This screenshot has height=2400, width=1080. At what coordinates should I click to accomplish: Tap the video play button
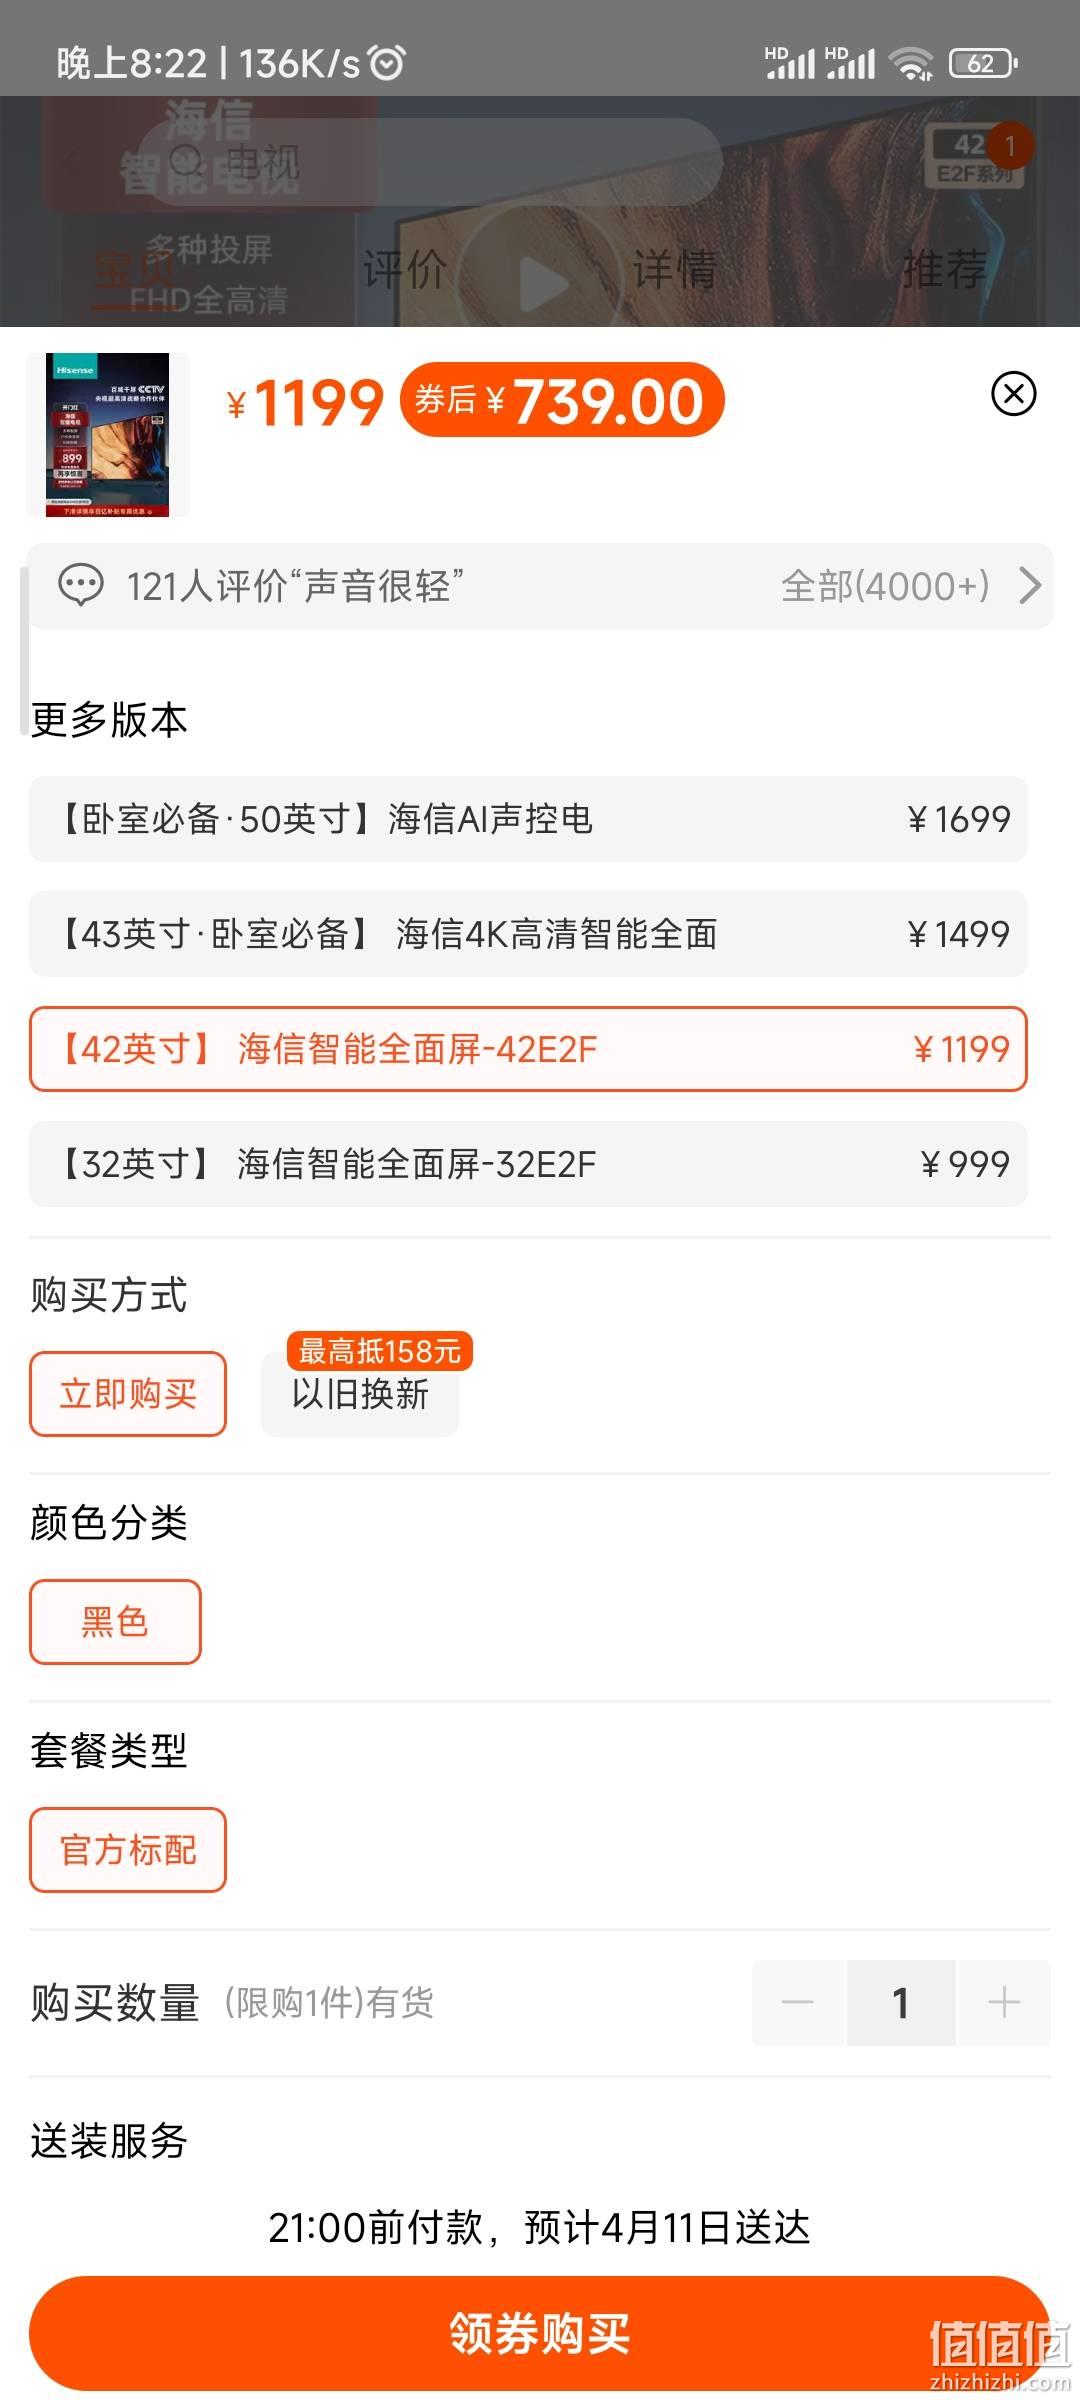[541, 284]
